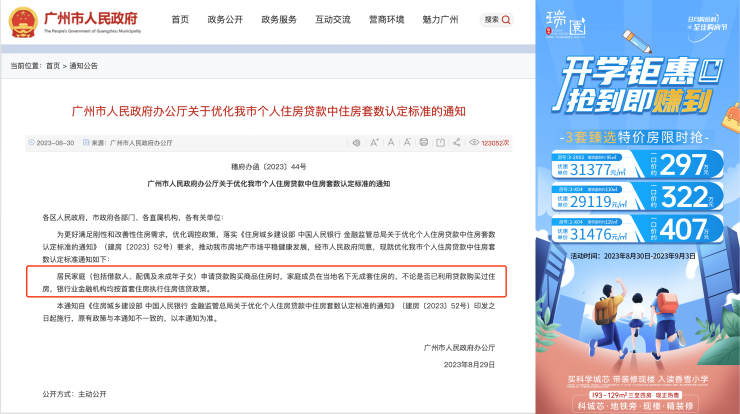Click the Guangzhou government emblem logo
This screenshot has width=740, height=414.
[x=23, y=22]
